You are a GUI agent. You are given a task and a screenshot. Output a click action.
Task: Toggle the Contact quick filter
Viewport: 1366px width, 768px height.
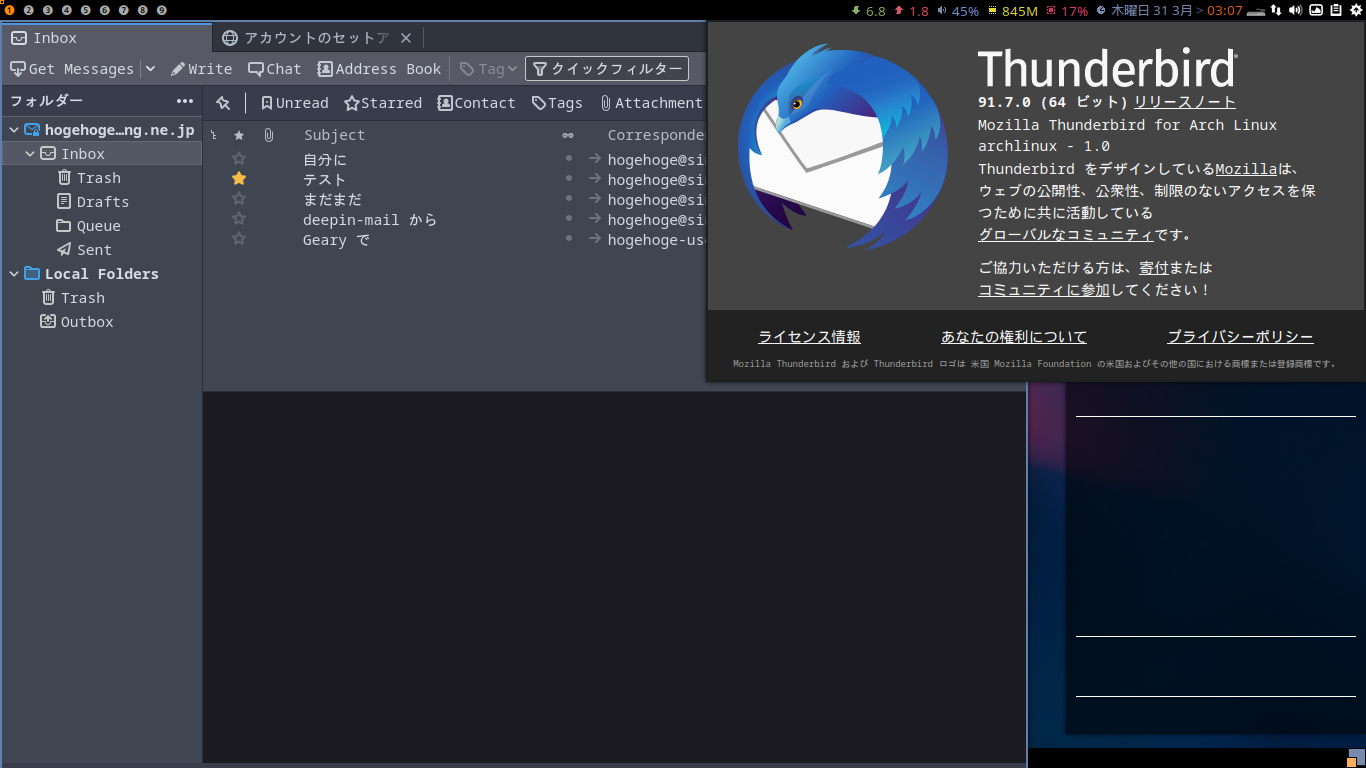click(x=477, y=103)
